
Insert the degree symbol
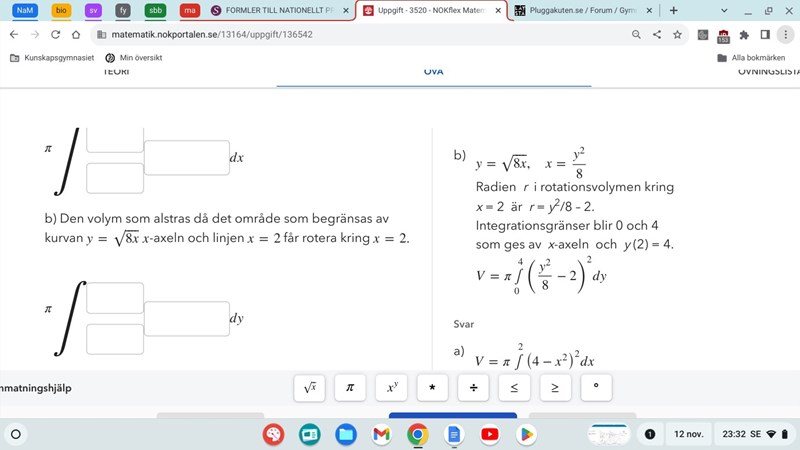tap(596, 387)
